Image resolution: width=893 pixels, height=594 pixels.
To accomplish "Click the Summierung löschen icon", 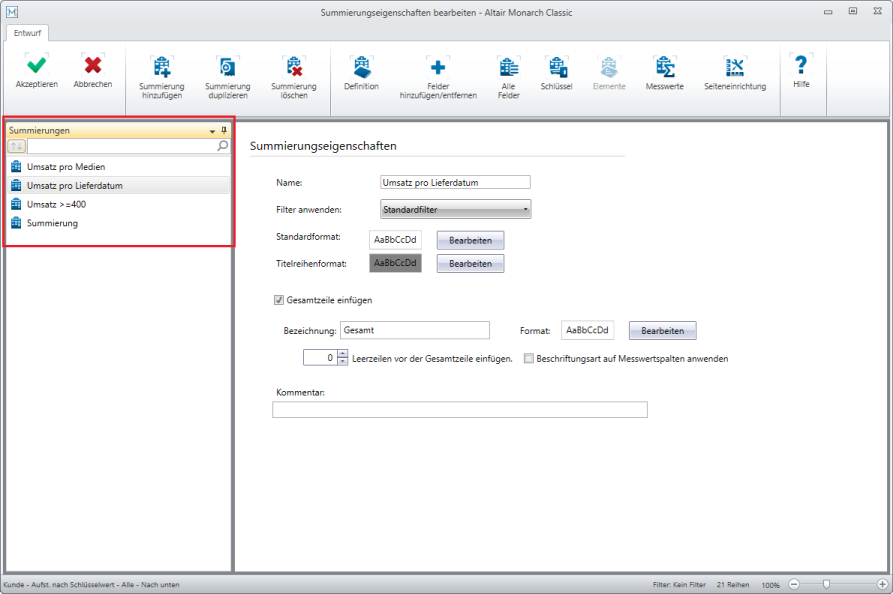I will pyautogui.click(x=293, y=67).
